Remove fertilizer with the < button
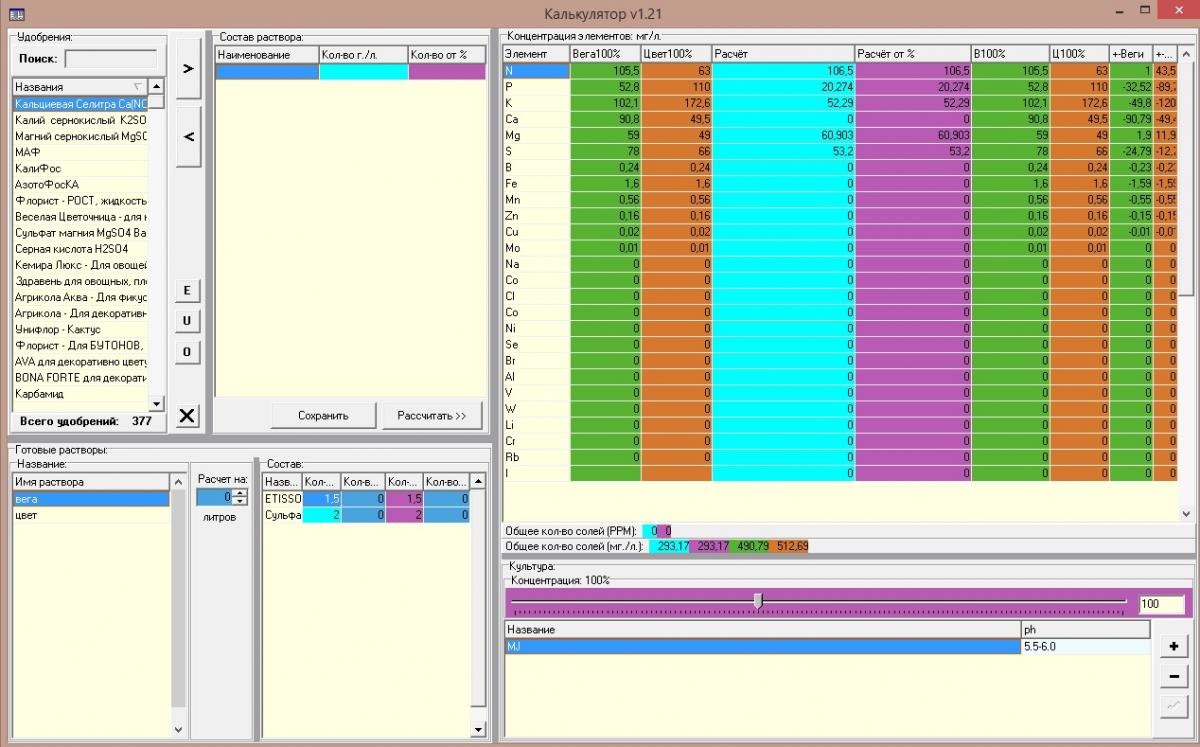The width and height of the screenshot is (1200, 747). 188,136
